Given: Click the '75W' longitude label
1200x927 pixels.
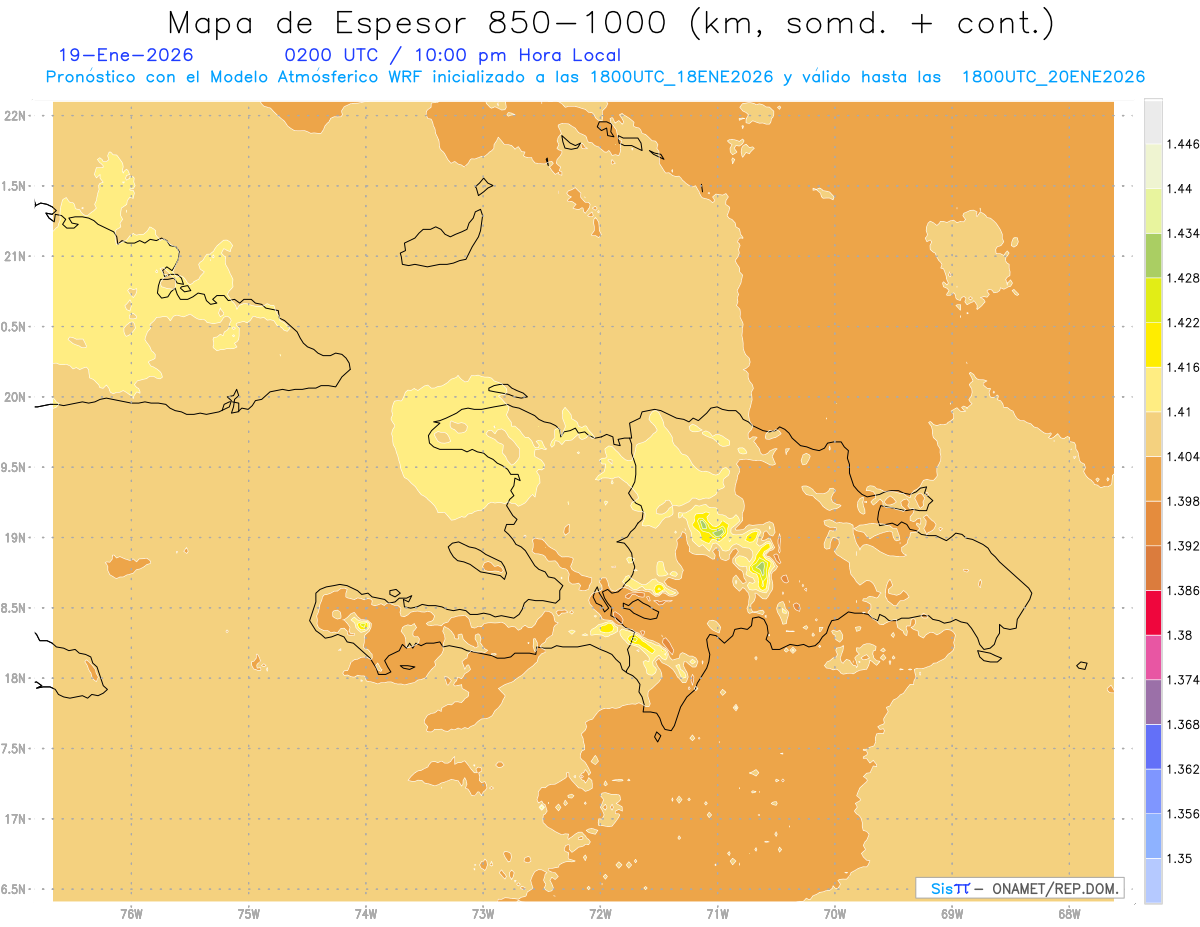Looking at the screenshot, I should (249, 913).
